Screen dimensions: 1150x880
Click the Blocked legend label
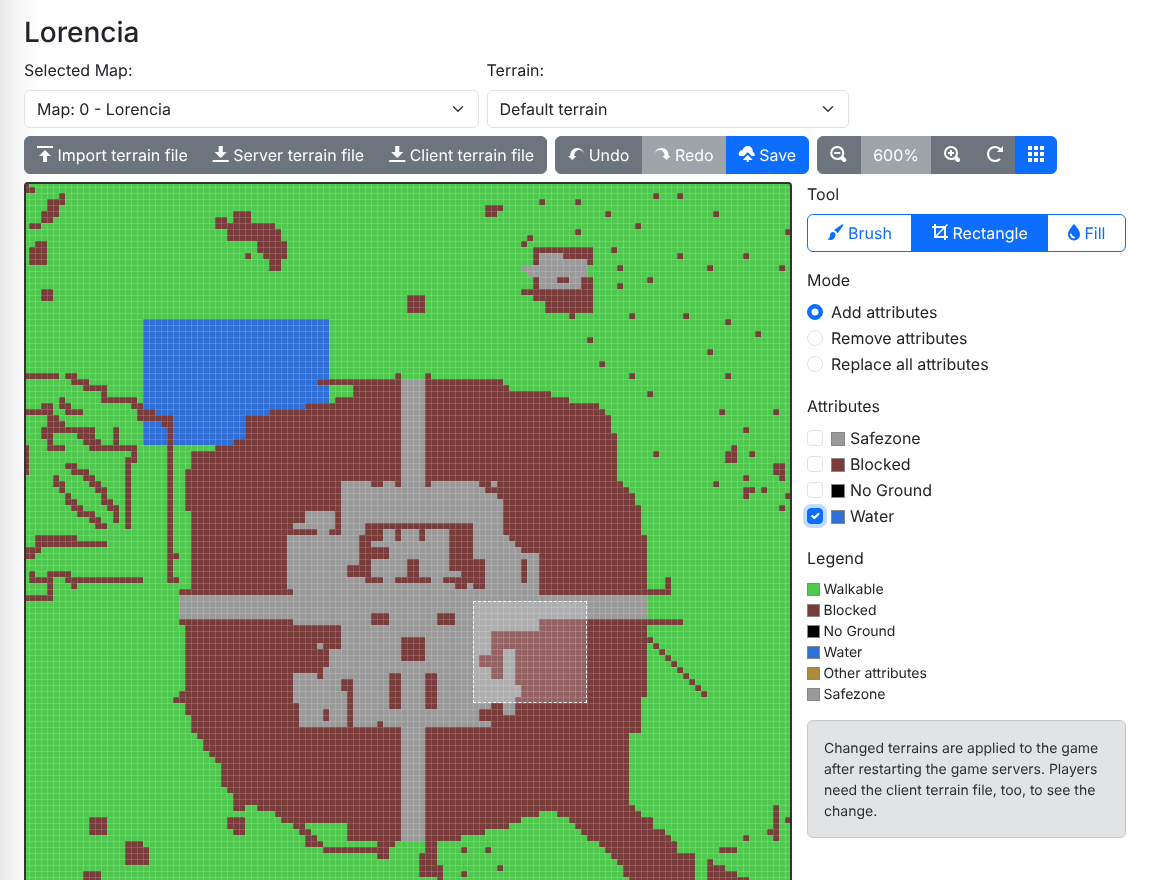click(849, 610)
